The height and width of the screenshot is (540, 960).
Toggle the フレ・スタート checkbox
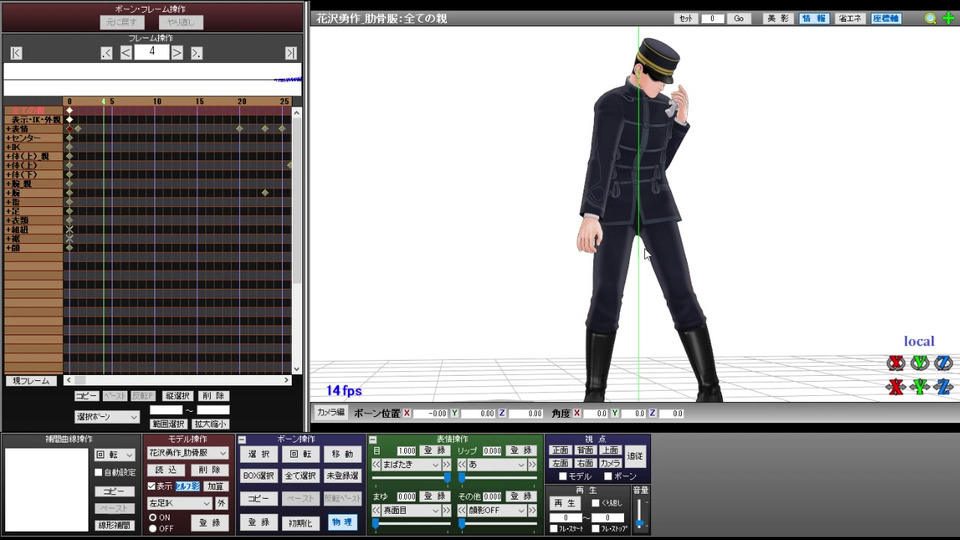[x=553, y=528]
